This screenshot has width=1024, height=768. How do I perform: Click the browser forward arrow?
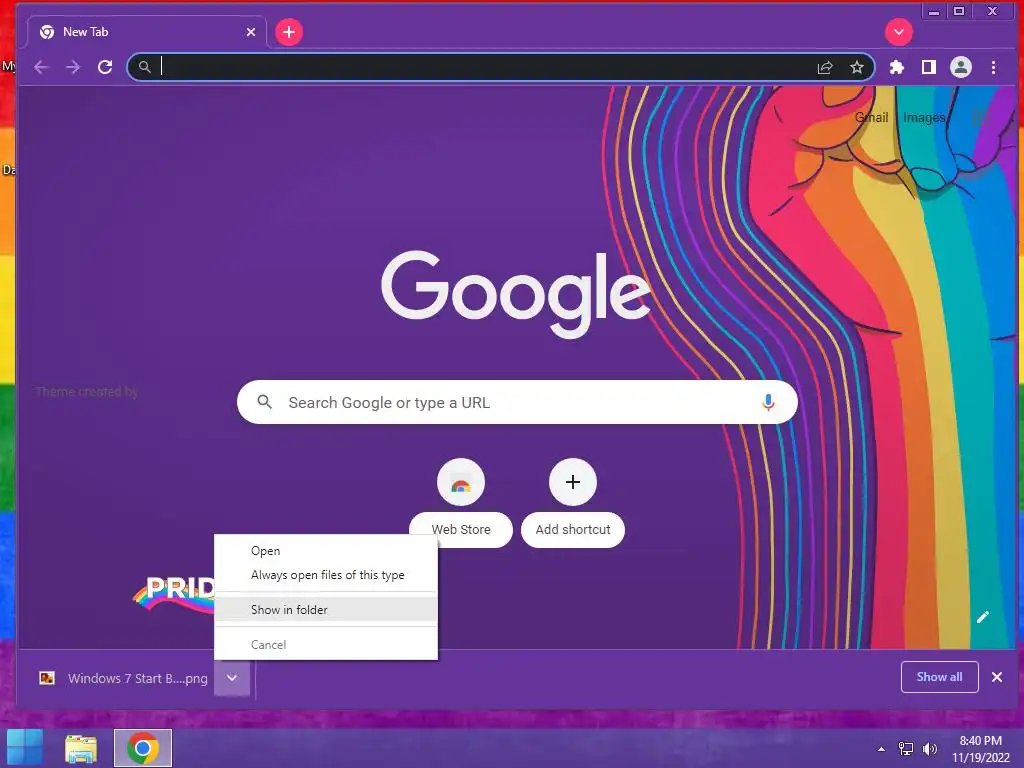(73, 67)
